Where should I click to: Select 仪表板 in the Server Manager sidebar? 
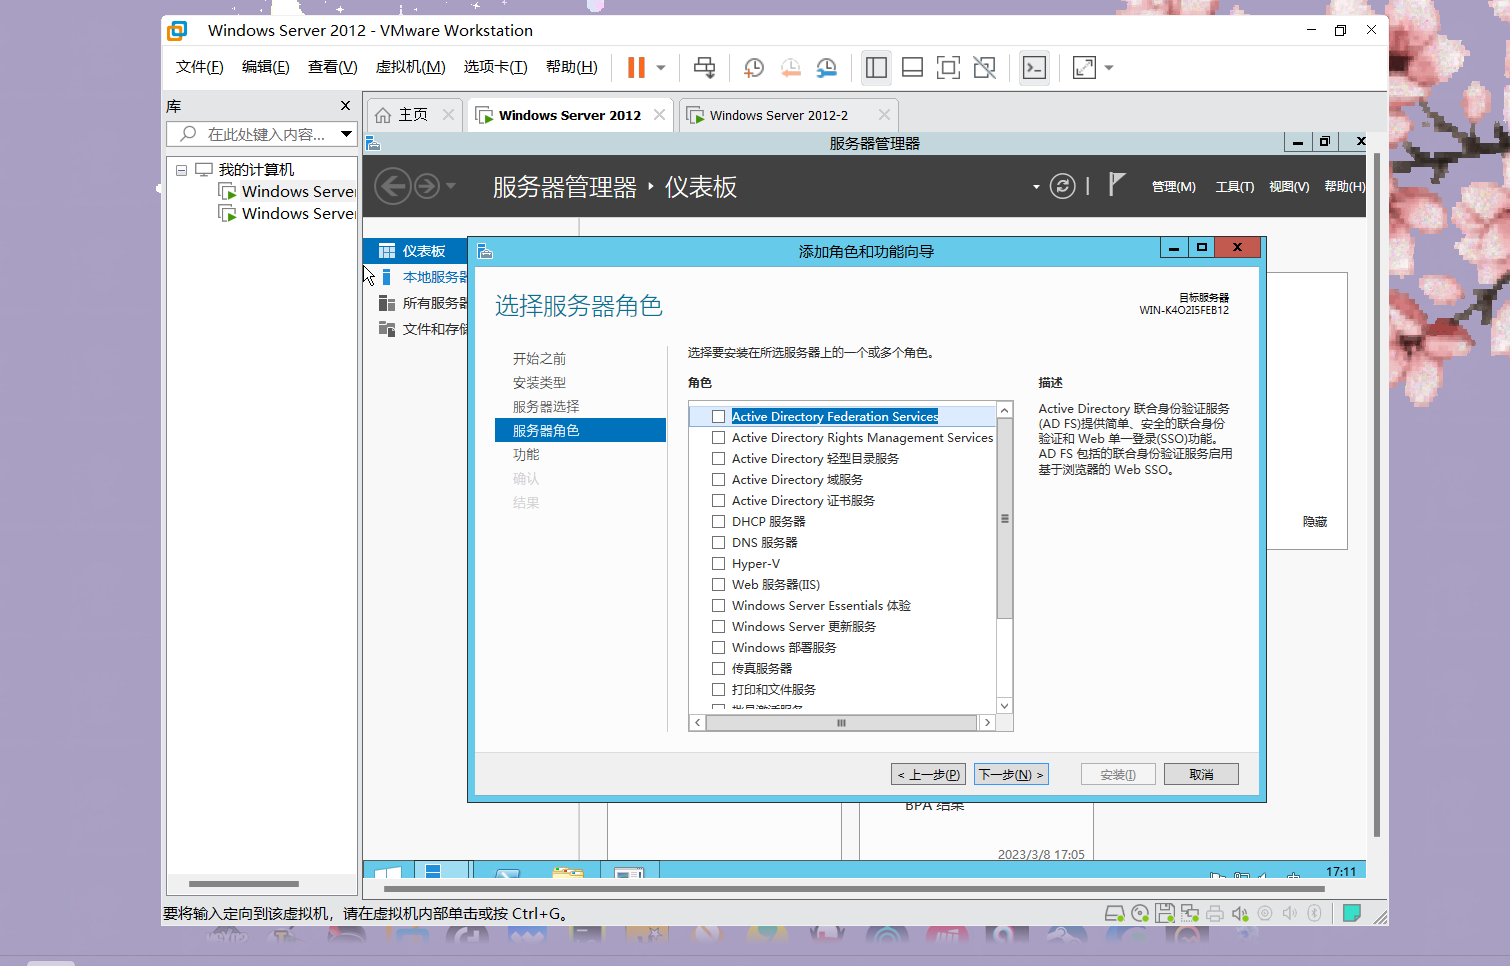pyautogui.click(x=416, y=251)
